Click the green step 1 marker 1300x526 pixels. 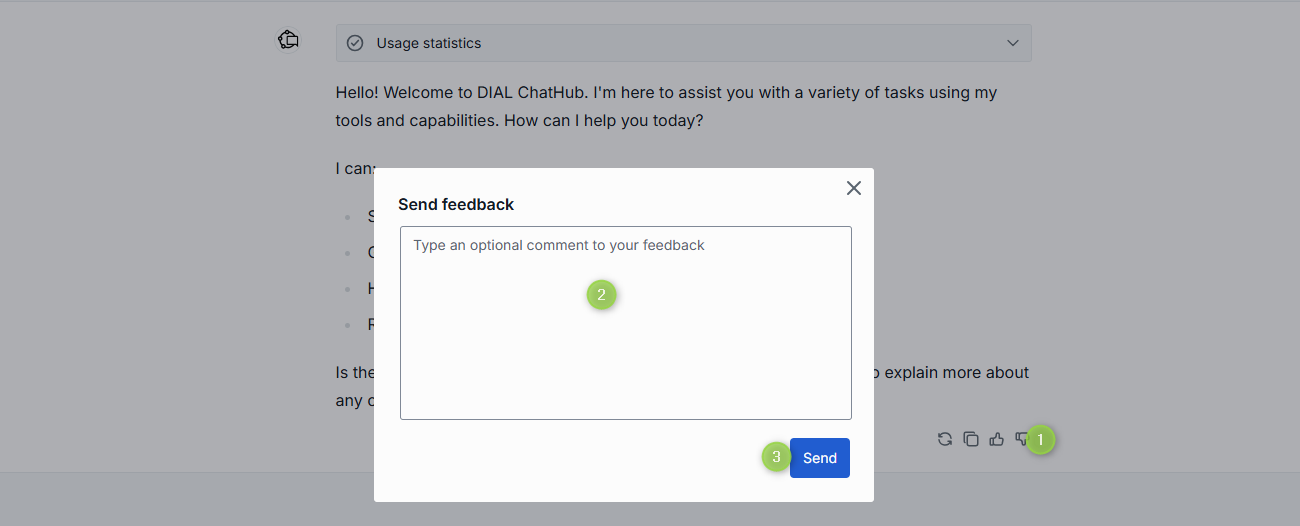tap(1040, 439)
